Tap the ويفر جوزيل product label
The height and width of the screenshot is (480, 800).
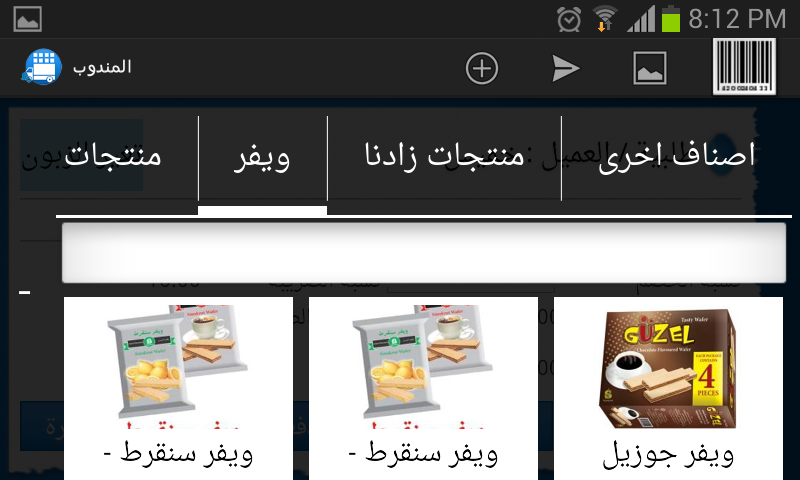point(668,454)
